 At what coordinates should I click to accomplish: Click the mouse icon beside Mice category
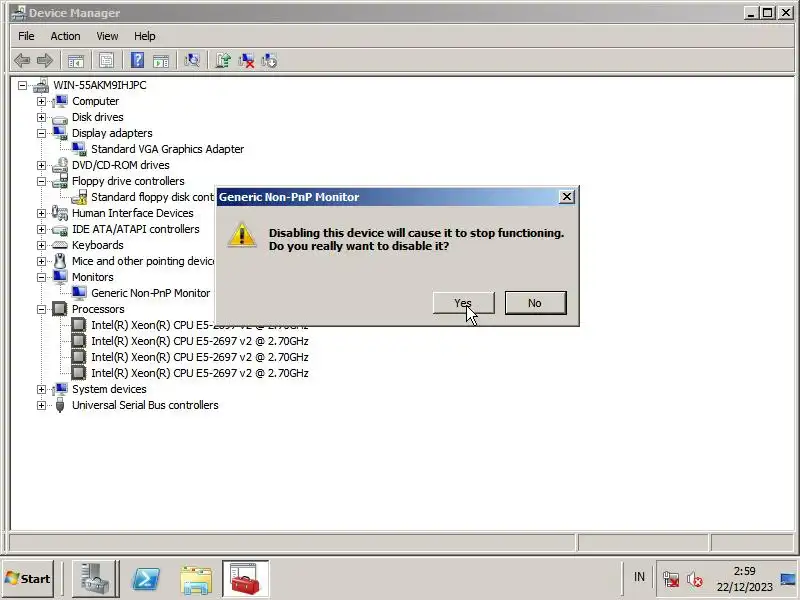coord(60,261)
